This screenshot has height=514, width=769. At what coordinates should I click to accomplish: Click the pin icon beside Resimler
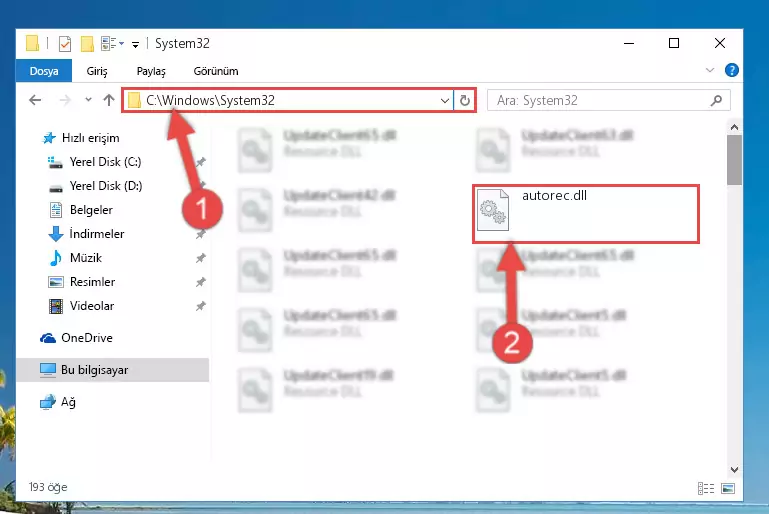[x=201, y=282]
